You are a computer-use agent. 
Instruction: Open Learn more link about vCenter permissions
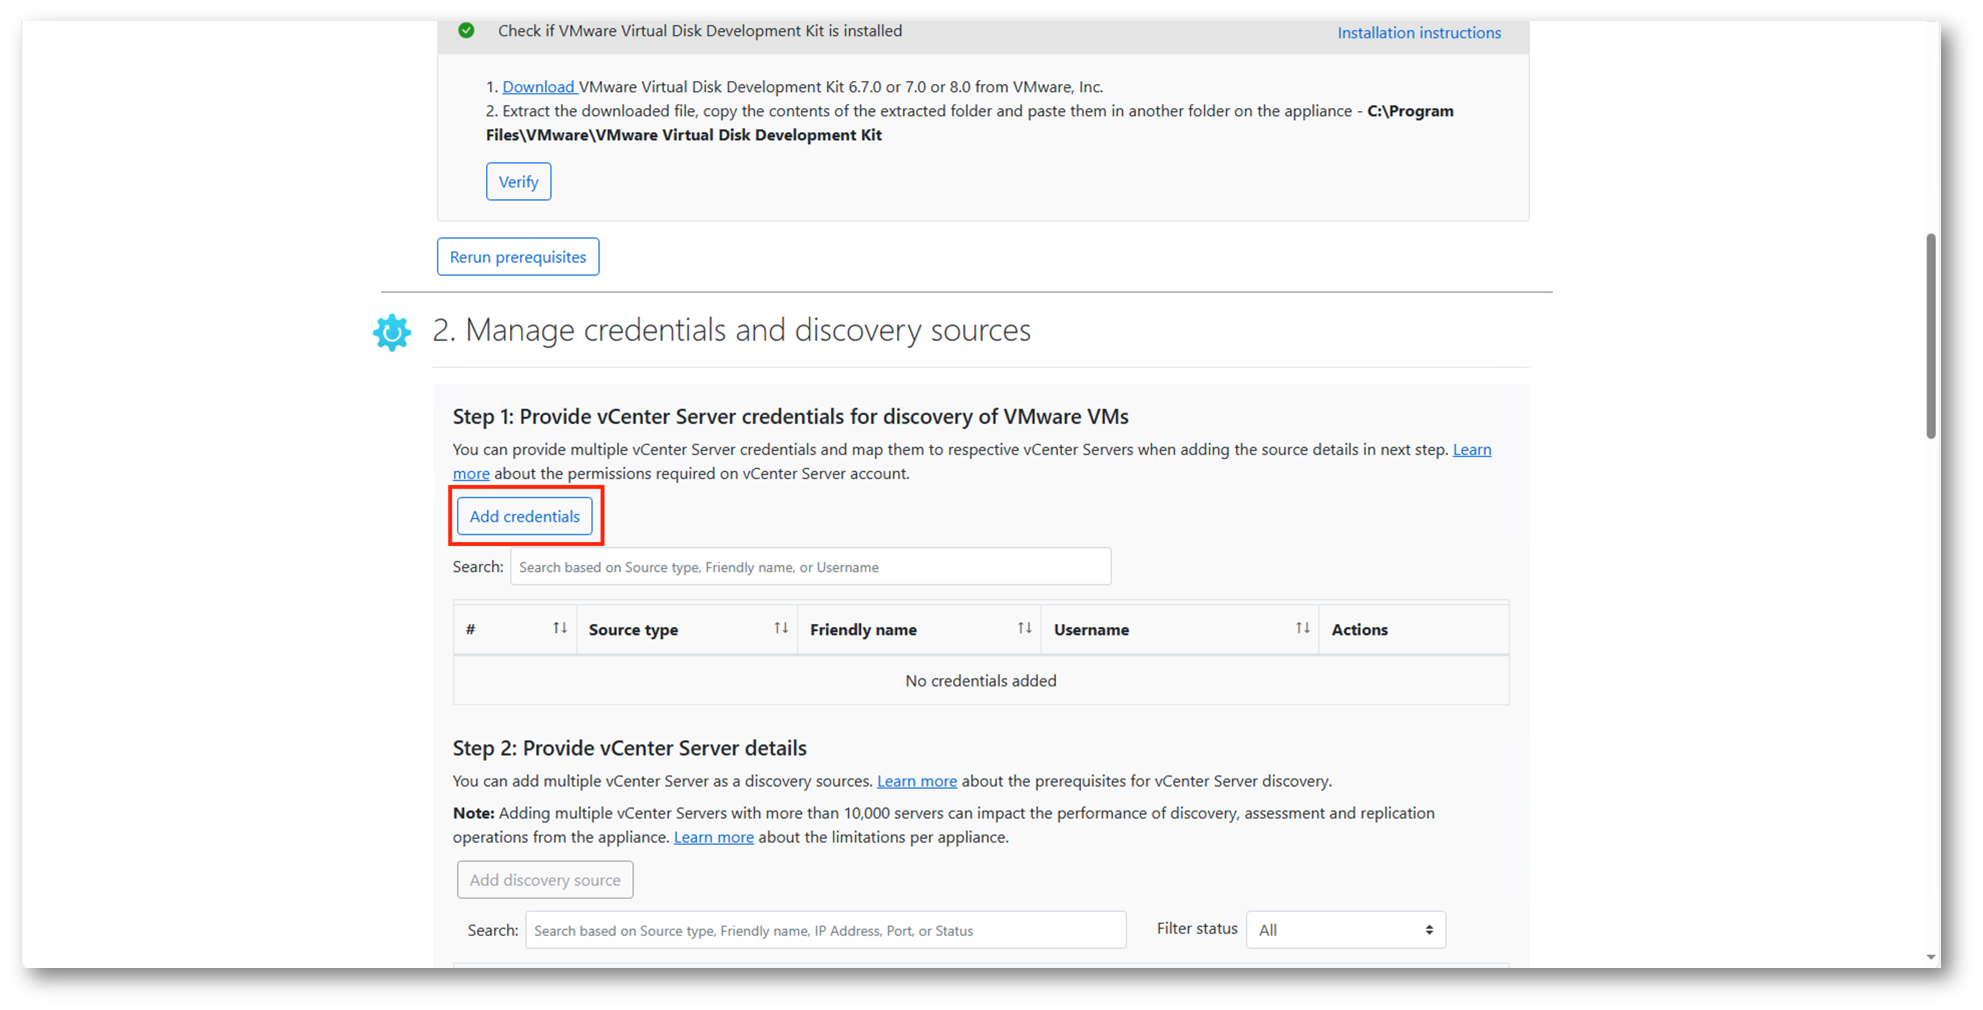point(1471,450)
